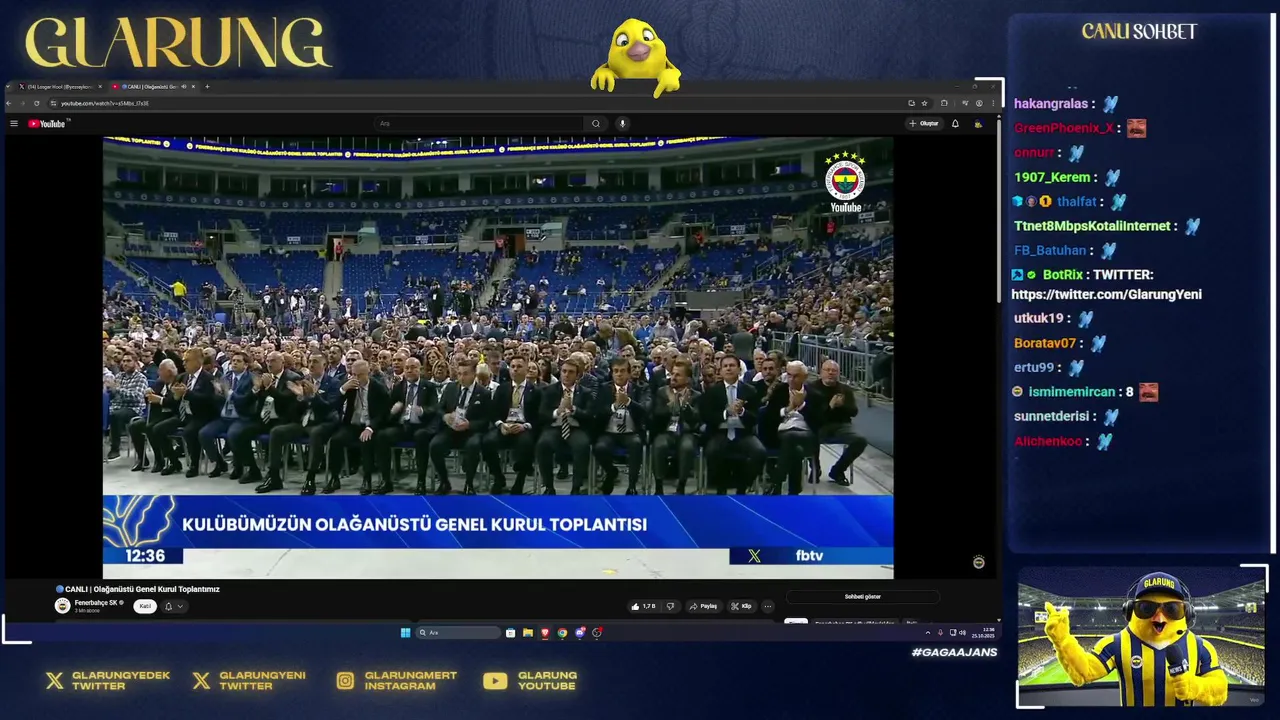1280x720 pixels.
Task: Open Brave browser from taskbar
Action: coord(545,632)
